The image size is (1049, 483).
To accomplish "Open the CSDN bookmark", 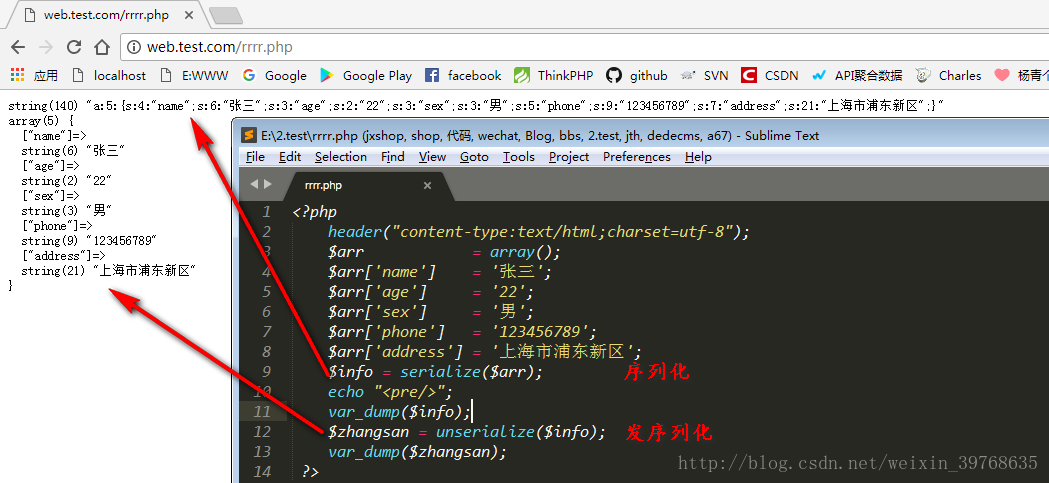I will pos(770,76).
